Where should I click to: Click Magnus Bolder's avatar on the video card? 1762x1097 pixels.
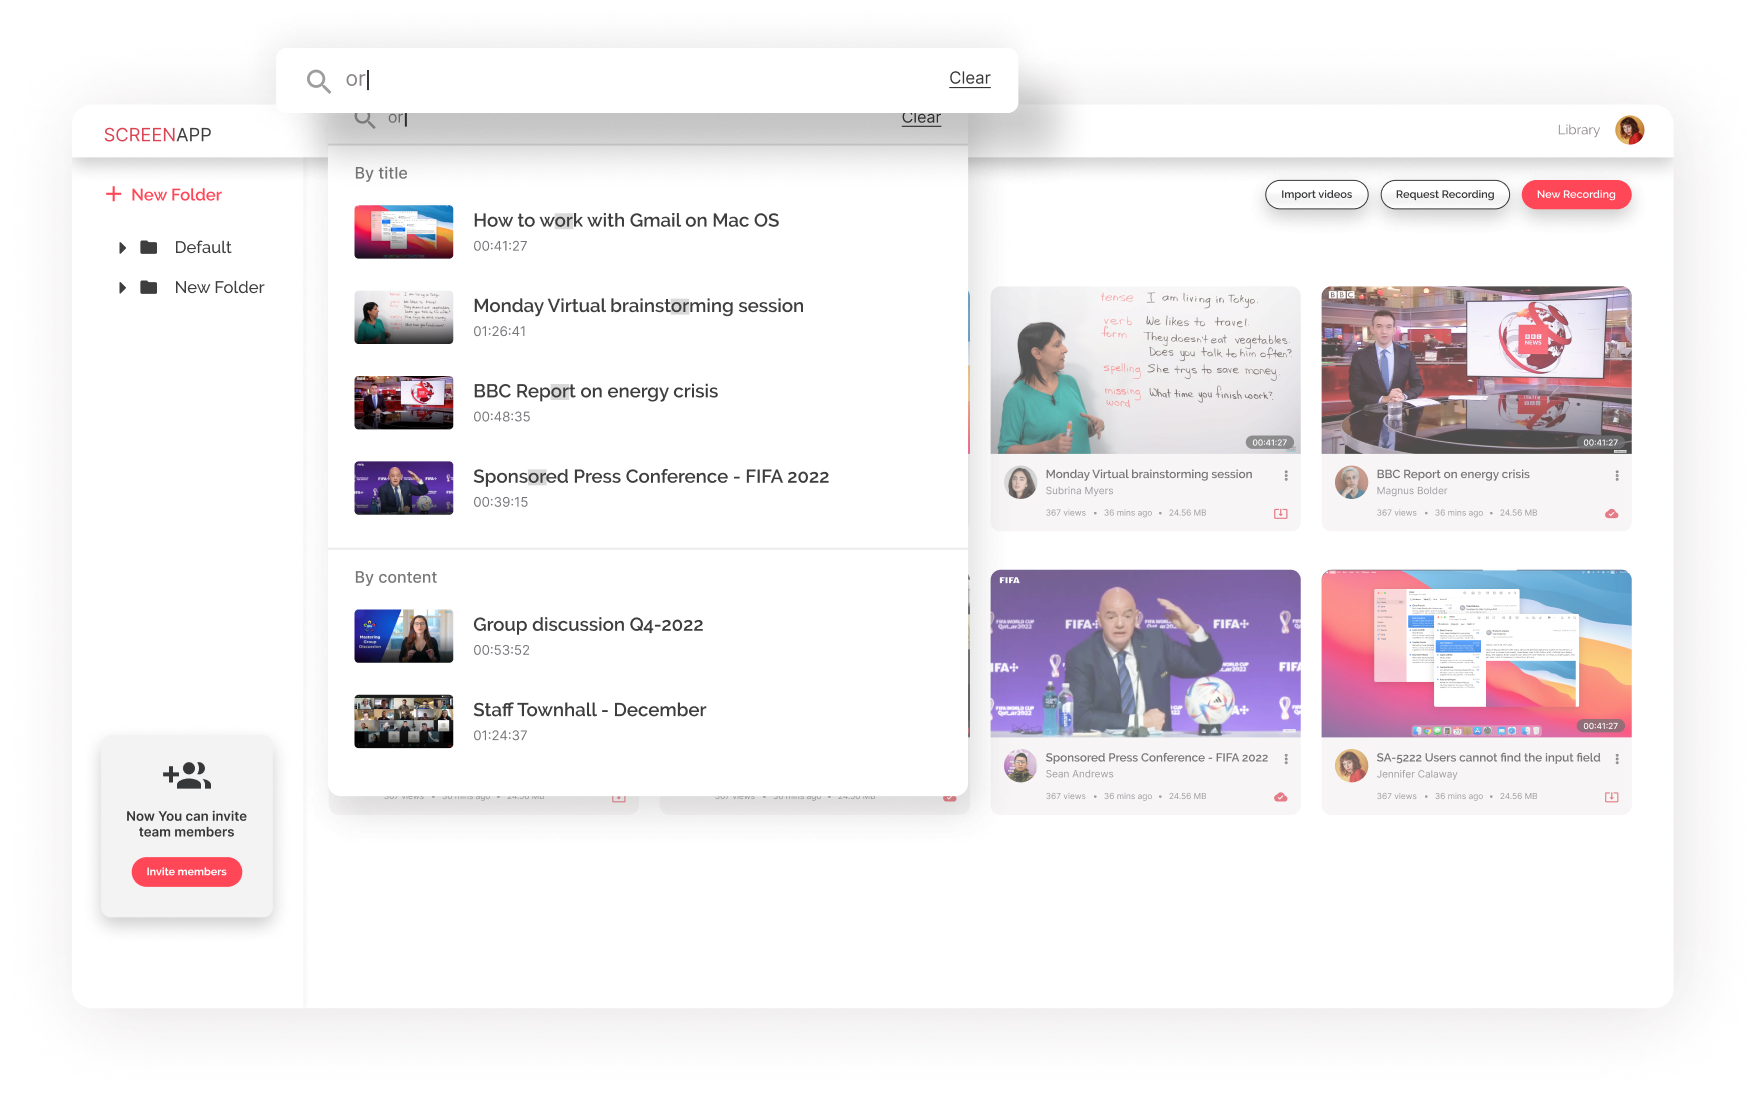coord(1351,482)
